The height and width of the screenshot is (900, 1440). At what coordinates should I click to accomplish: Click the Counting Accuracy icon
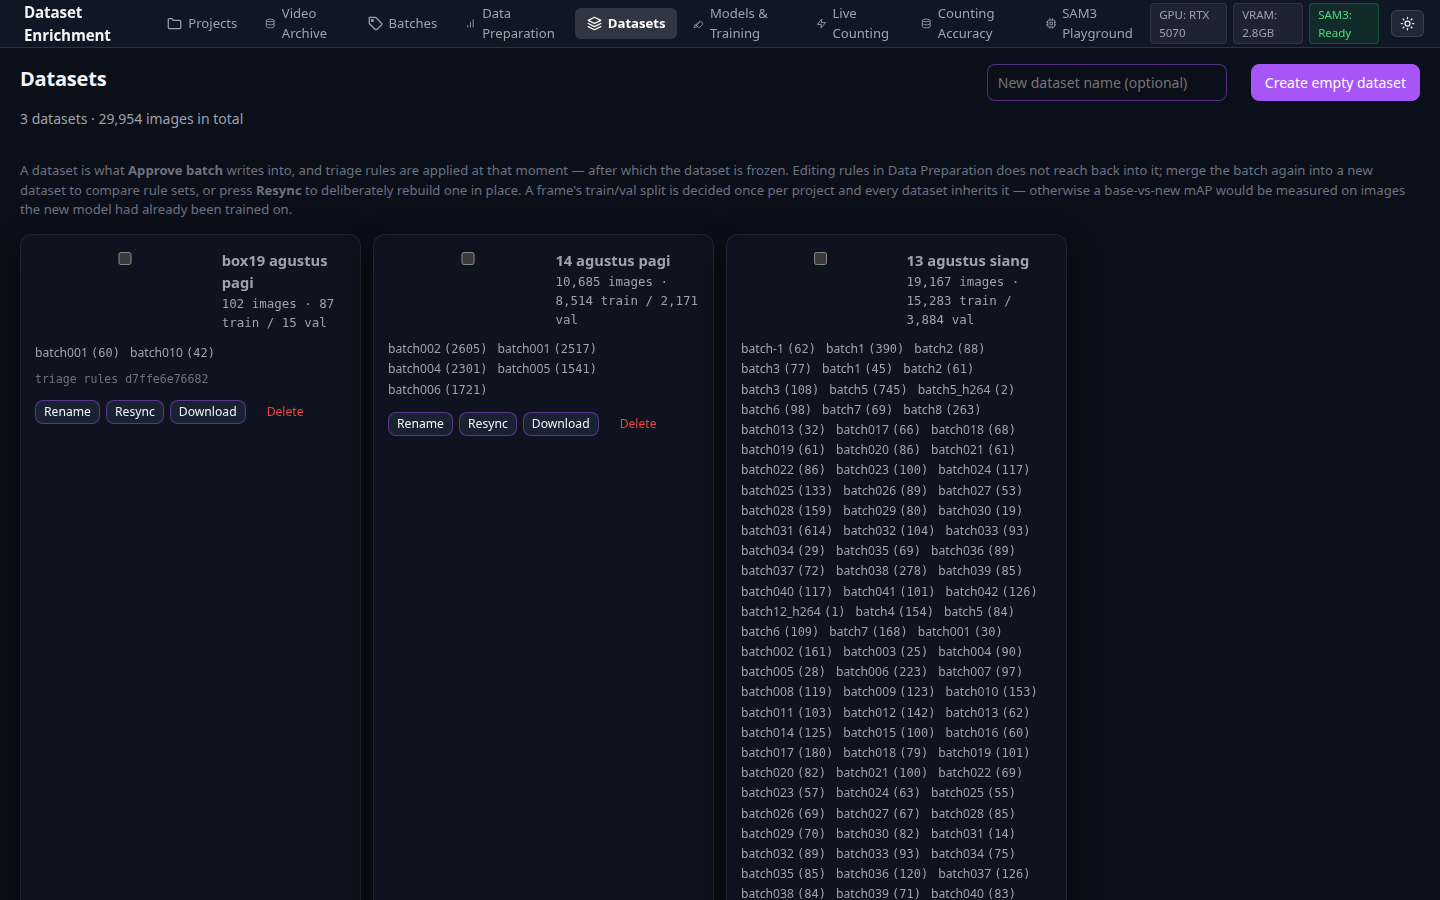[926, 23]
